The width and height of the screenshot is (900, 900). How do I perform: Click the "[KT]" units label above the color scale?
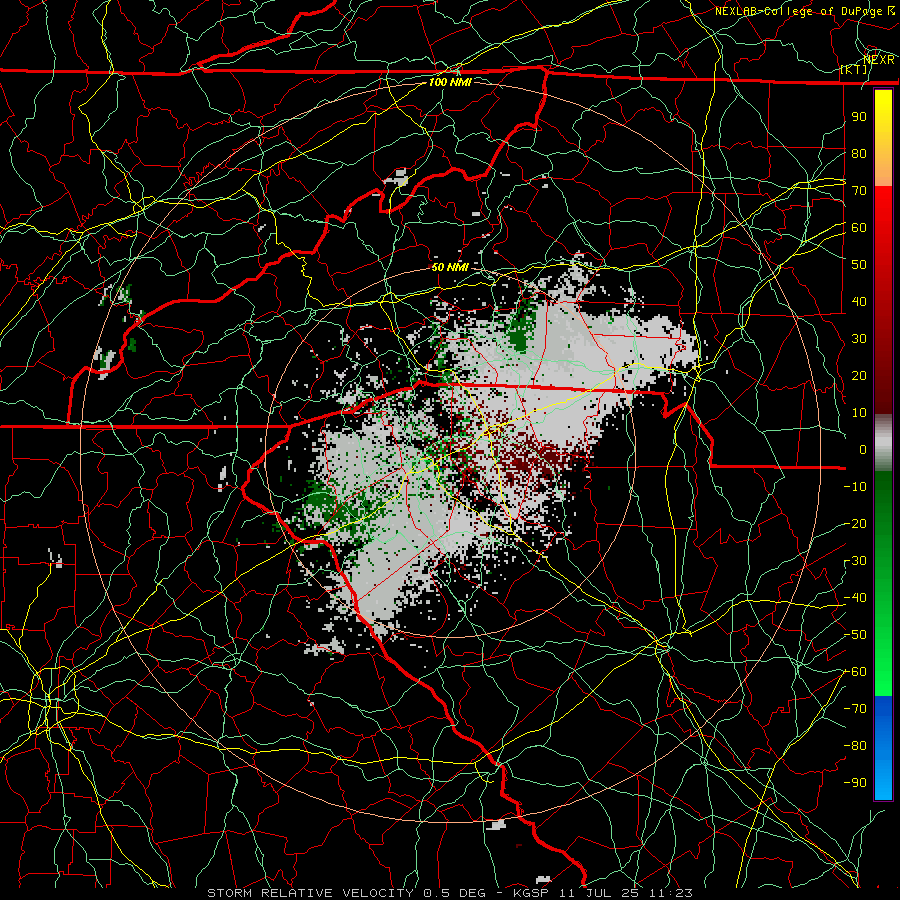pos(854,69)
